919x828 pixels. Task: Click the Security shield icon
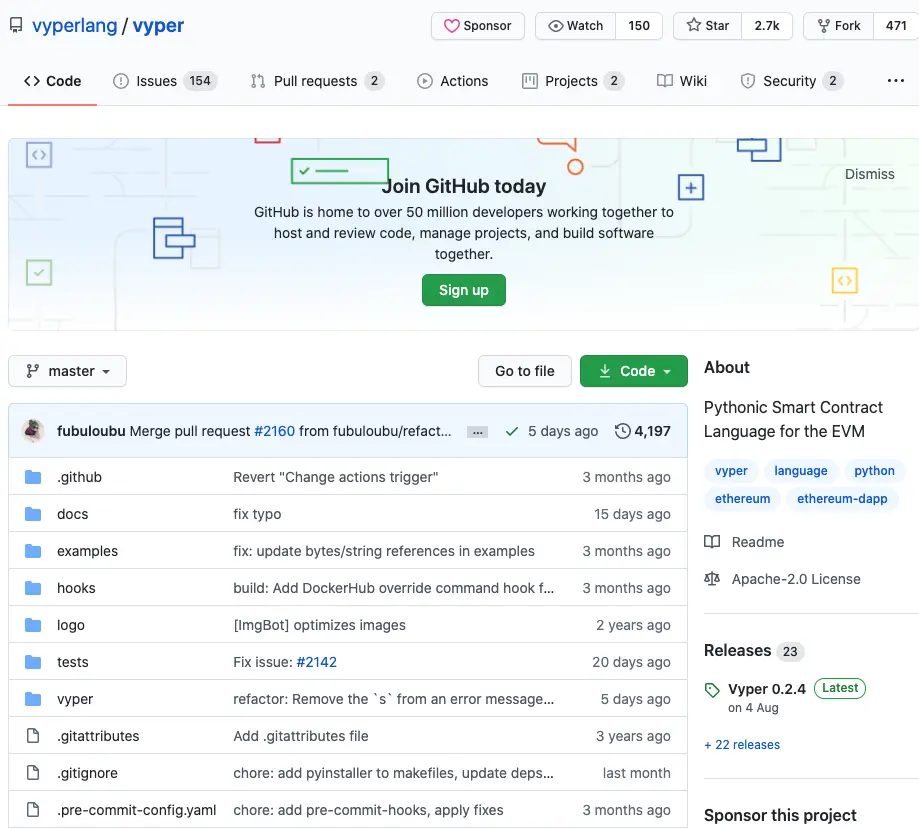pos(748,81)
